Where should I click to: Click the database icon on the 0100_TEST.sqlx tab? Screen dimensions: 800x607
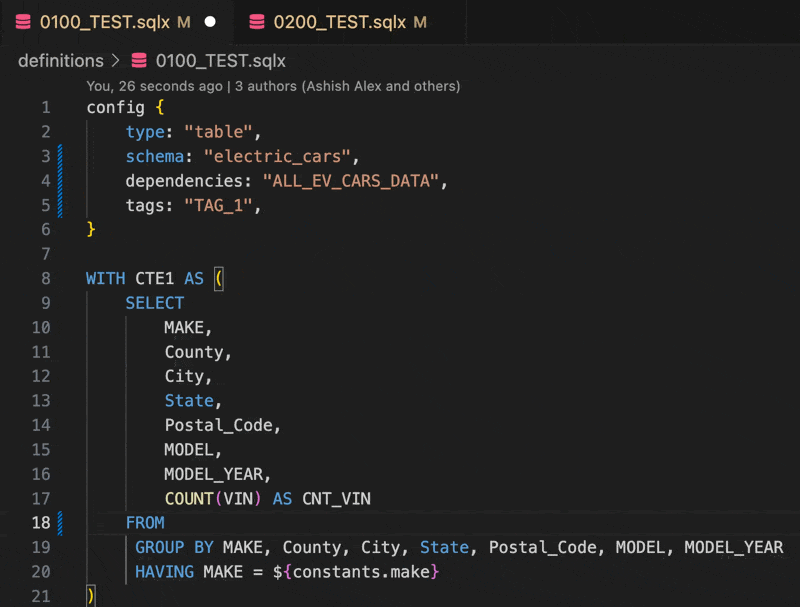point(22,20)
